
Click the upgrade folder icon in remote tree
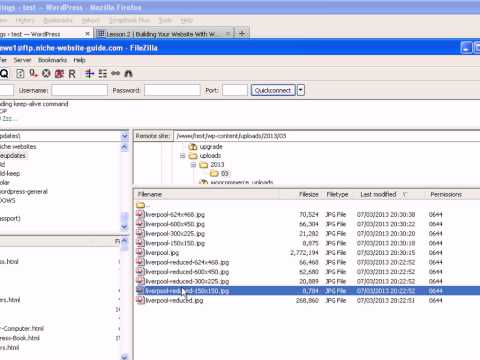pos(193,147)
